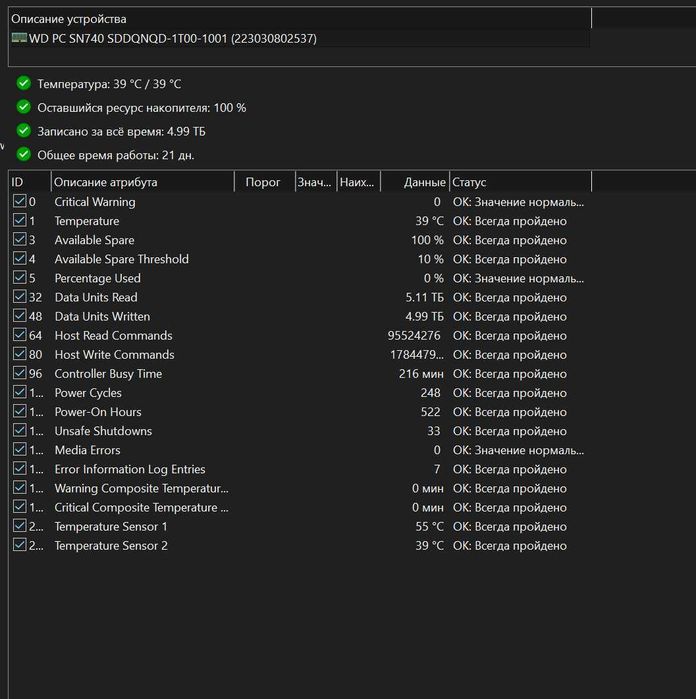The width and height of the screenshot is (696, 699).
Task: Click the Порог column header
Action: point(263,182)
